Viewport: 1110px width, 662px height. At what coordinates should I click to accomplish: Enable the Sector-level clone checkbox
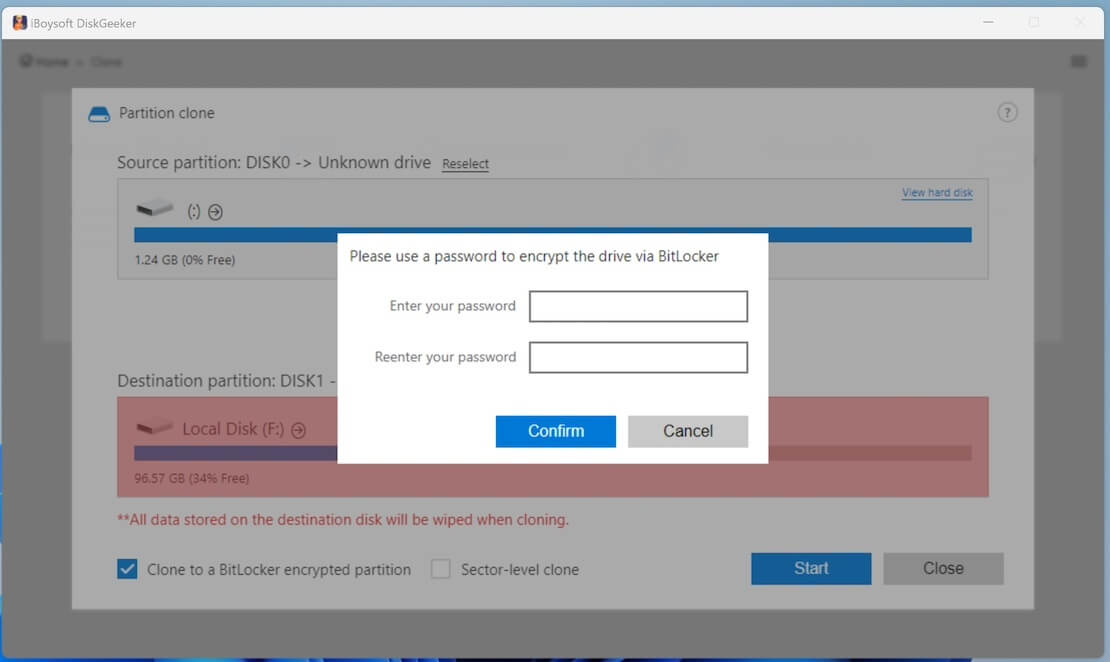(440, 569)
